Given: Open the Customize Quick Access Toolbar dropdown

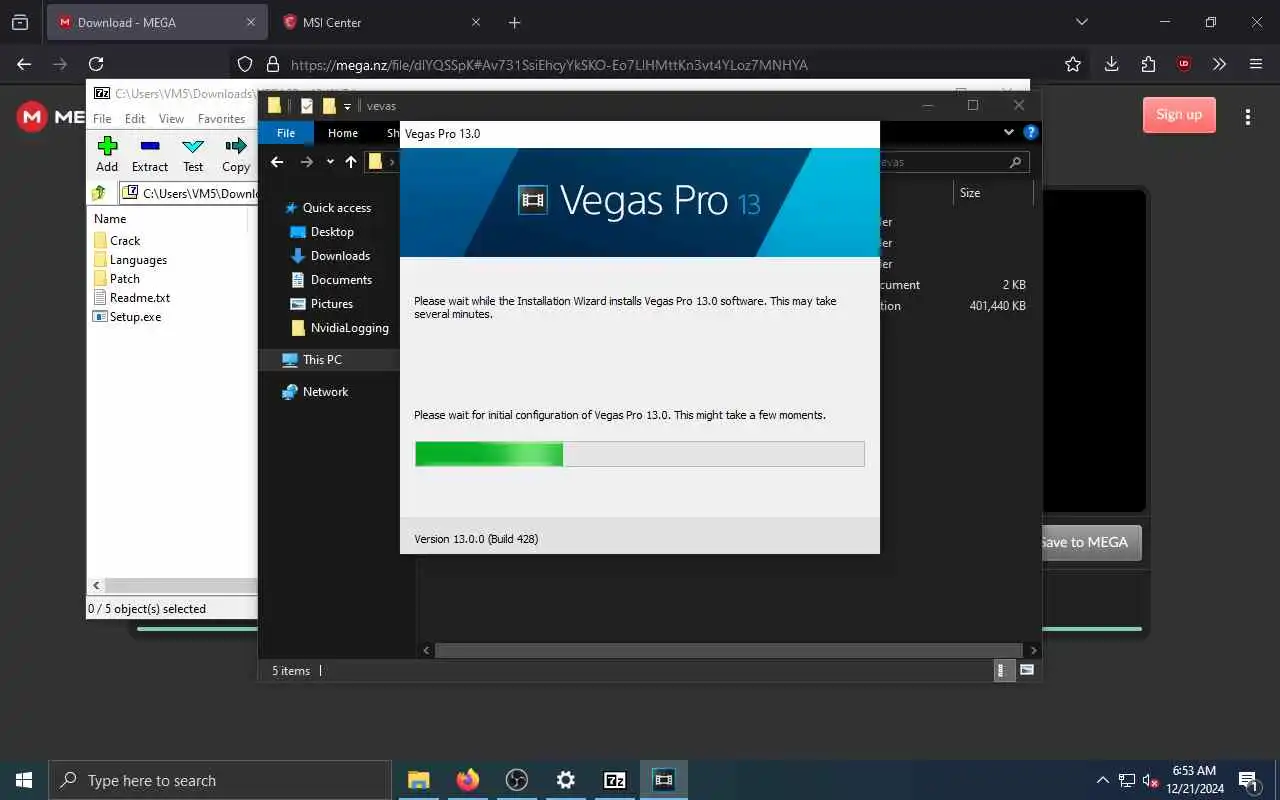Looking at the screenshot, I should (x=348, y=106).
